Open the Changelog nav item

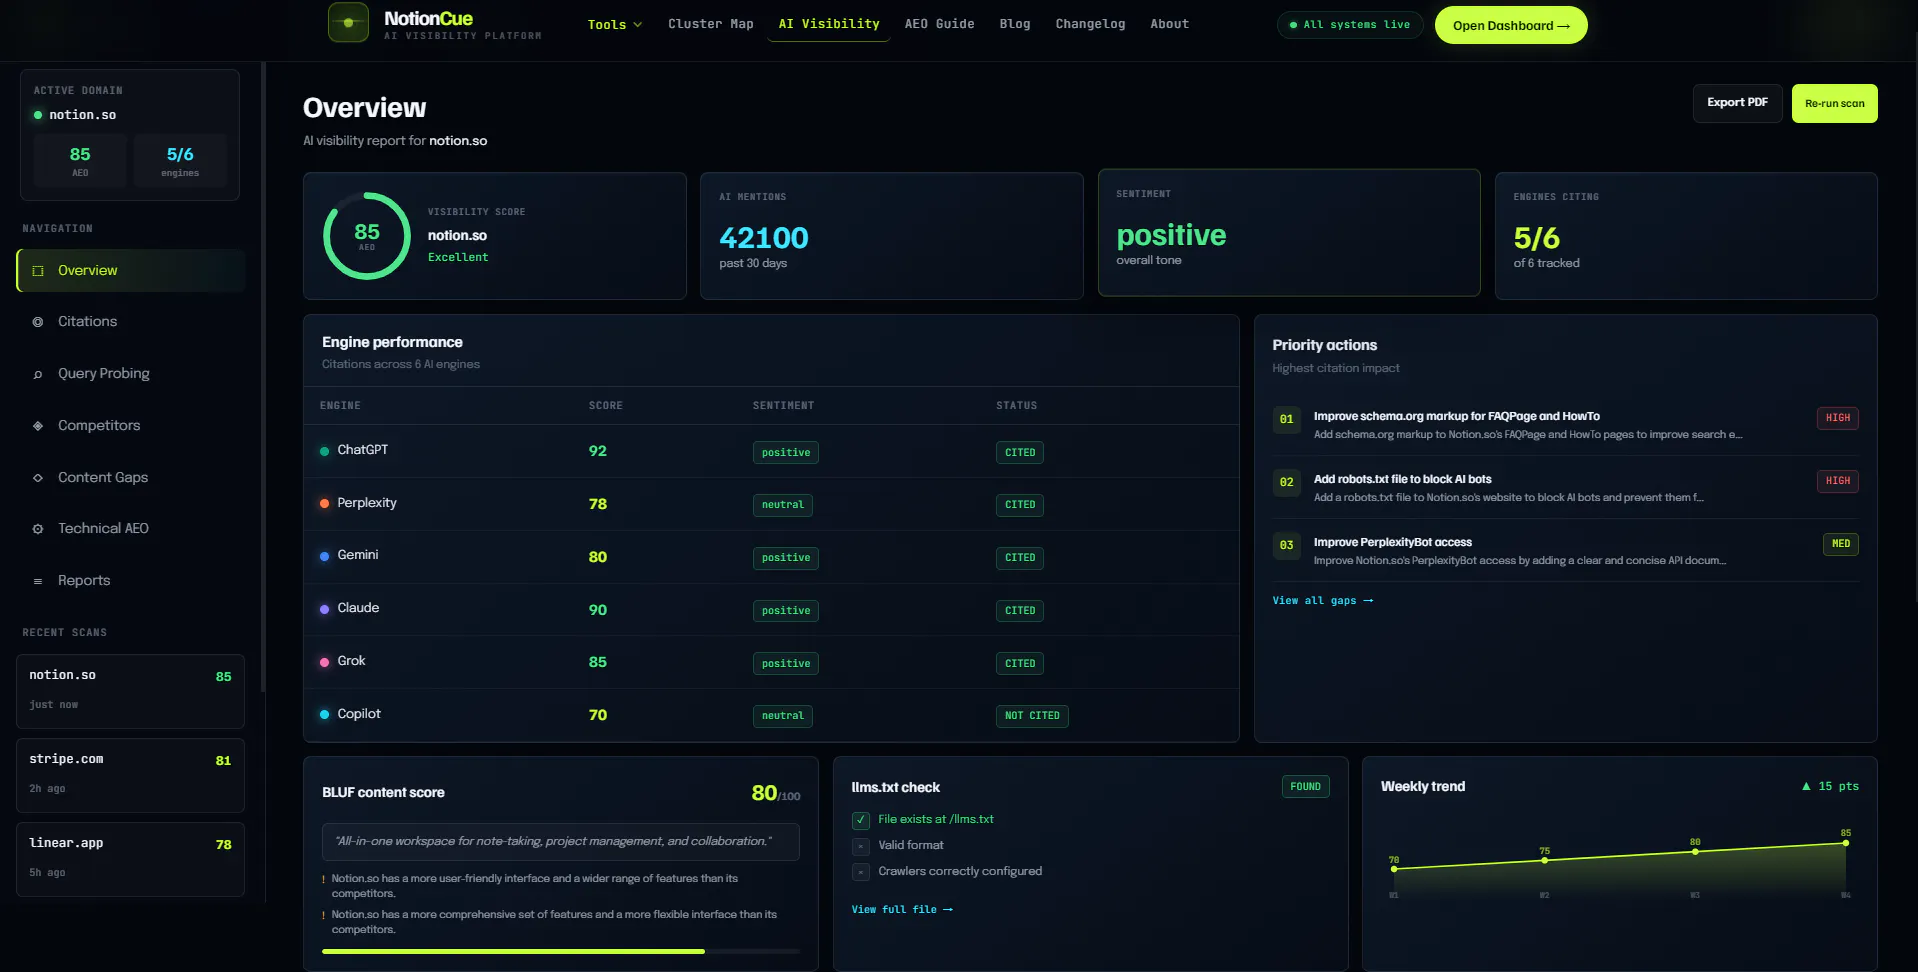click(1090, 24)
